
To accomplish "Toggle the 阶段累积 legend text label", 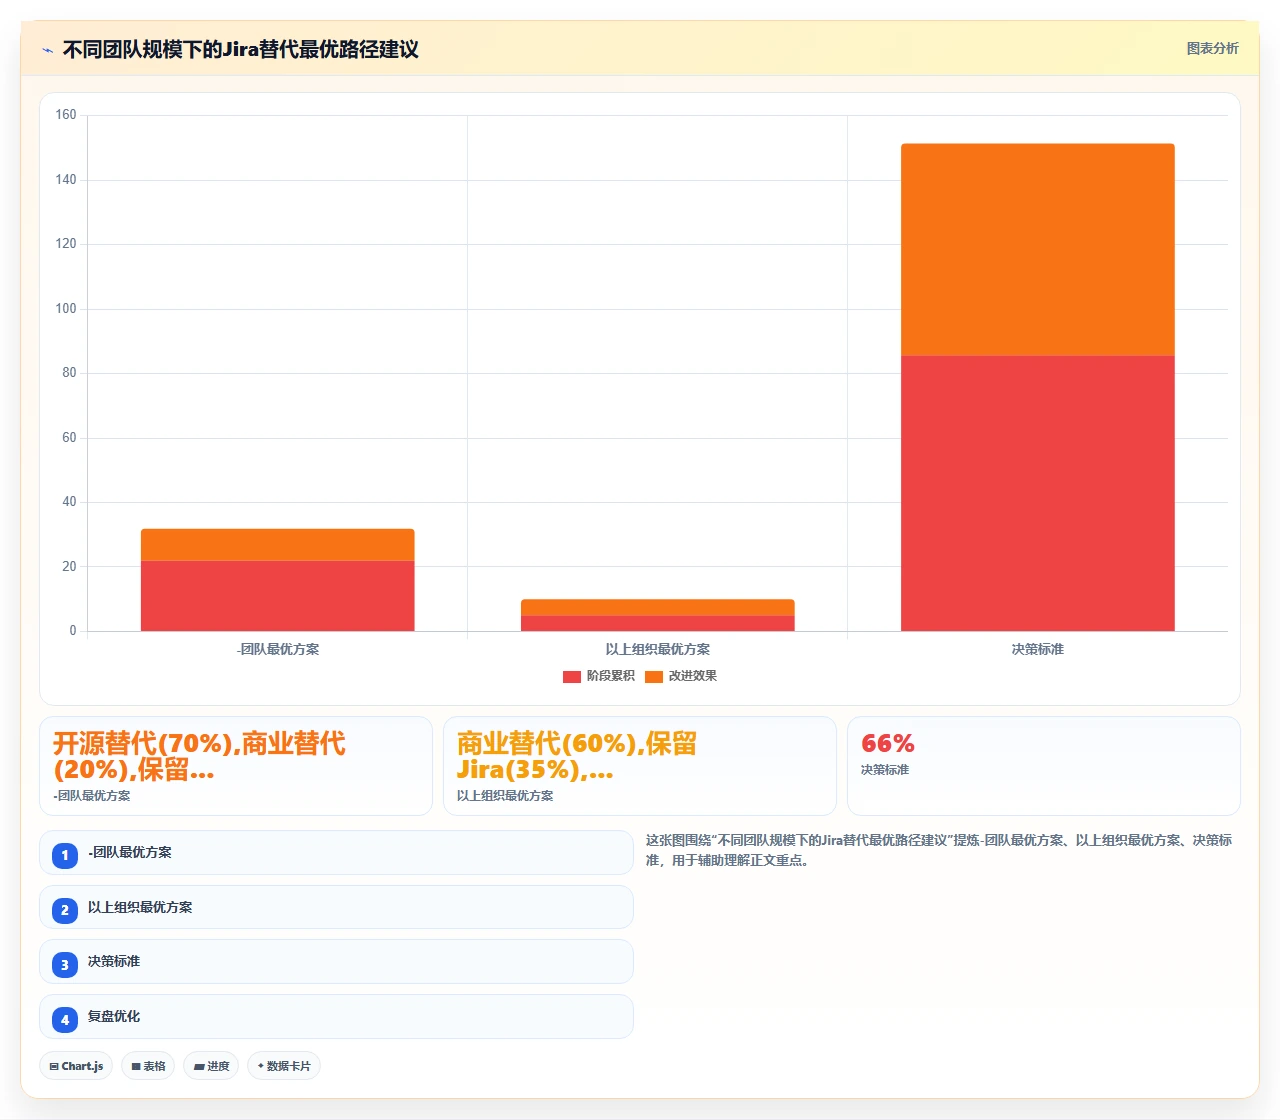I will click(611, 676).
